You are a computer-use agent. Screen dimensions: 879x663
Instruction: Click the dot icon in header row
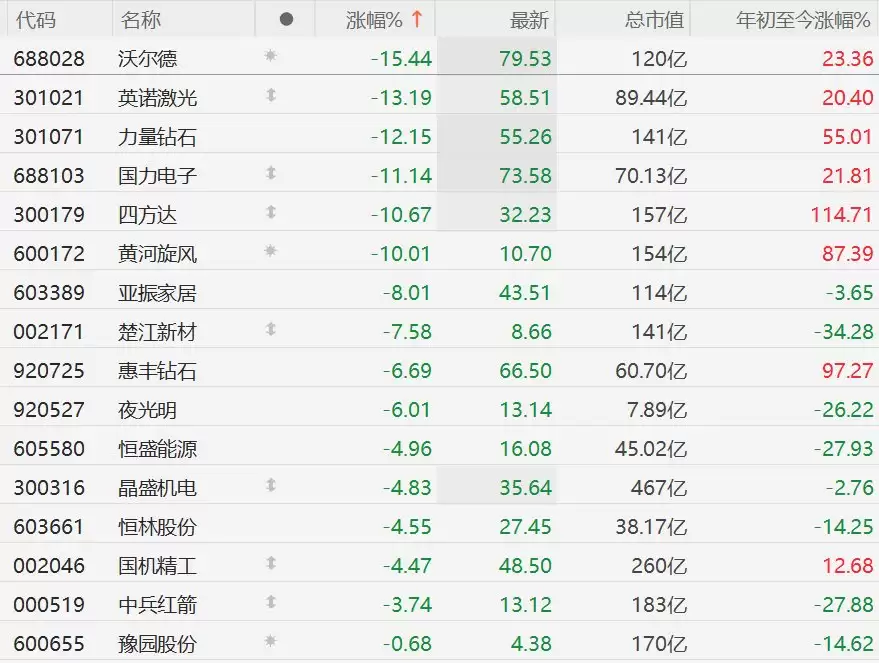tap(286, 20)
